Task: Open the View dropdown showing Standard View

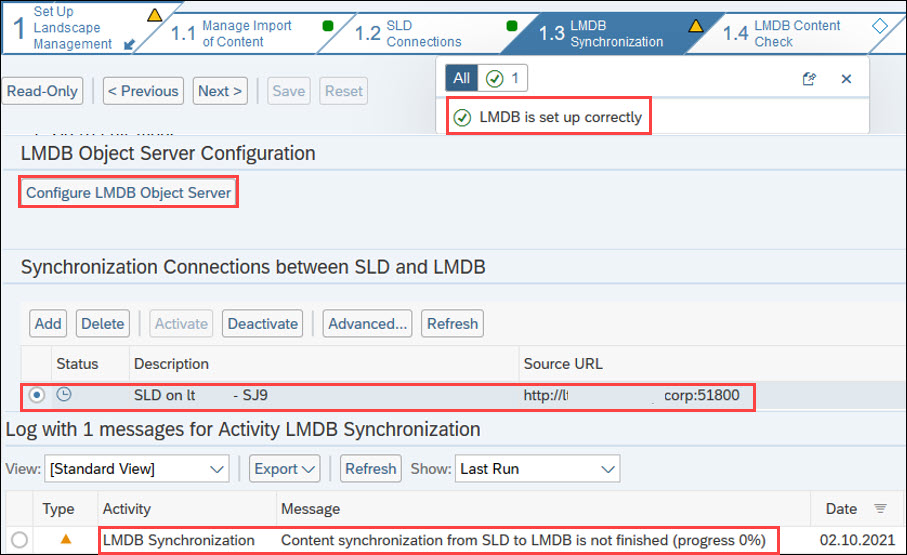Action: click(x=138, y=468)
